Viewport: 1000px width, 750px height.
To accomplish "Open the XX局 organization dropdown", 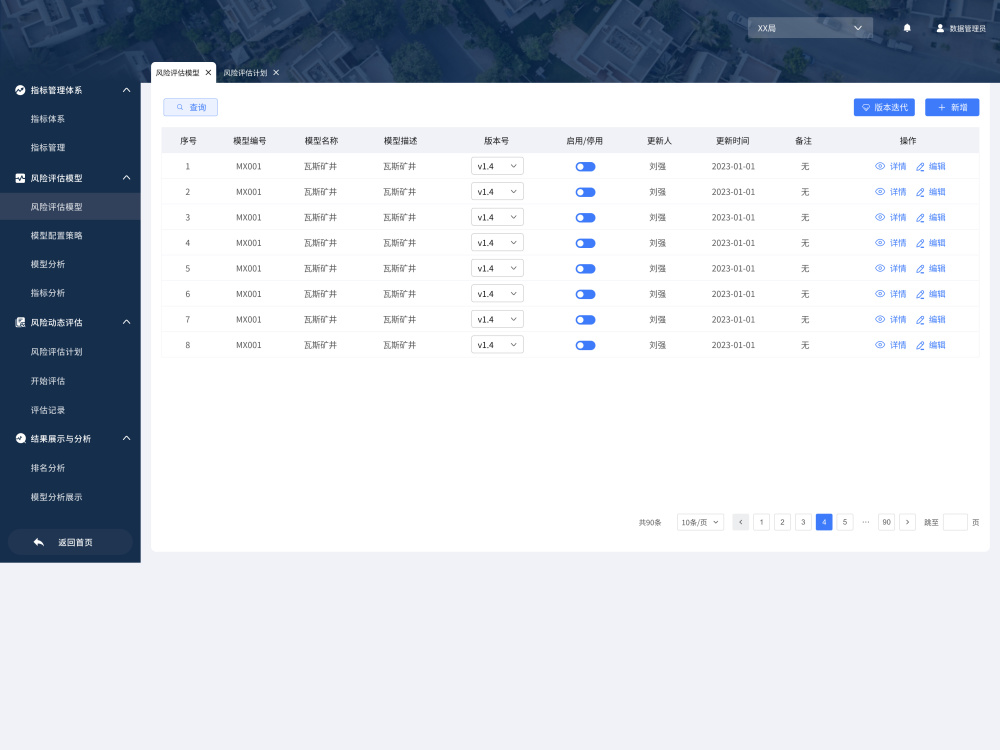I will coord(810,28).
